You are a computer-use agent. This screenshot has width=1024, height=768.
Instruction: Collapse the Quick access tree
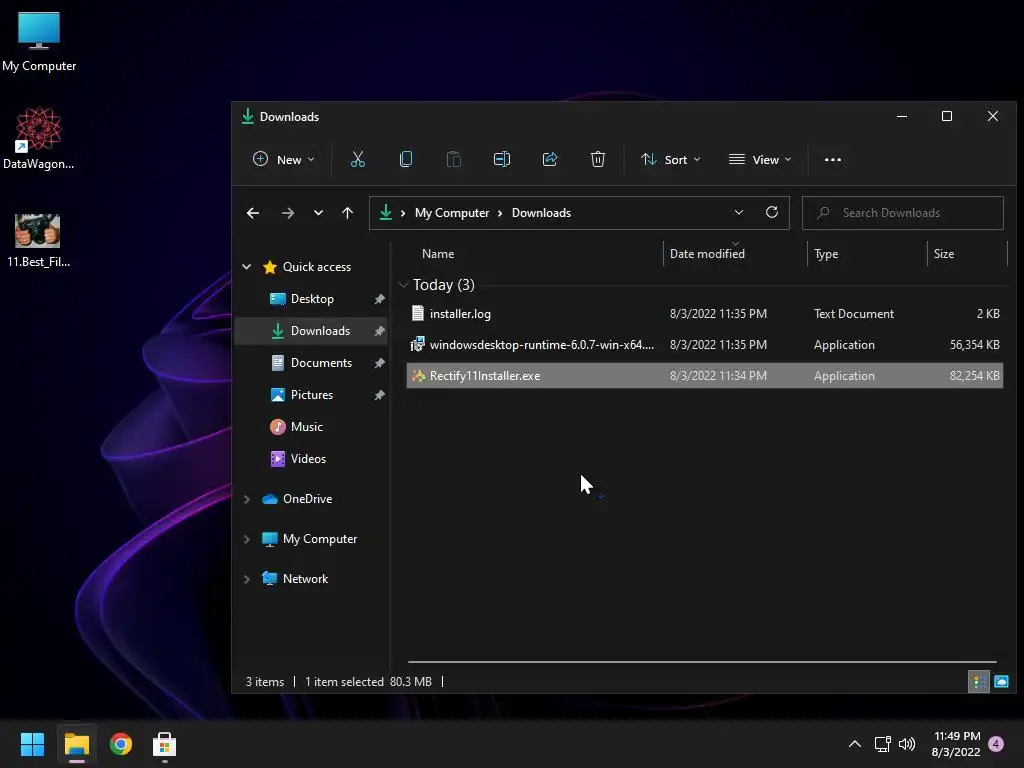click(247, 266)
